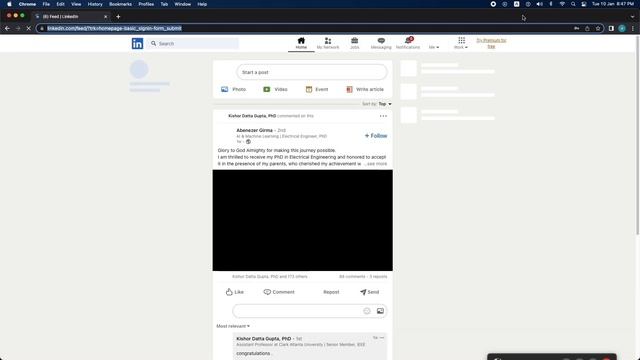This screenshot has width=640, height=360.
Task: Open the Chrome profile avatar
Action: tap(622, 28)
